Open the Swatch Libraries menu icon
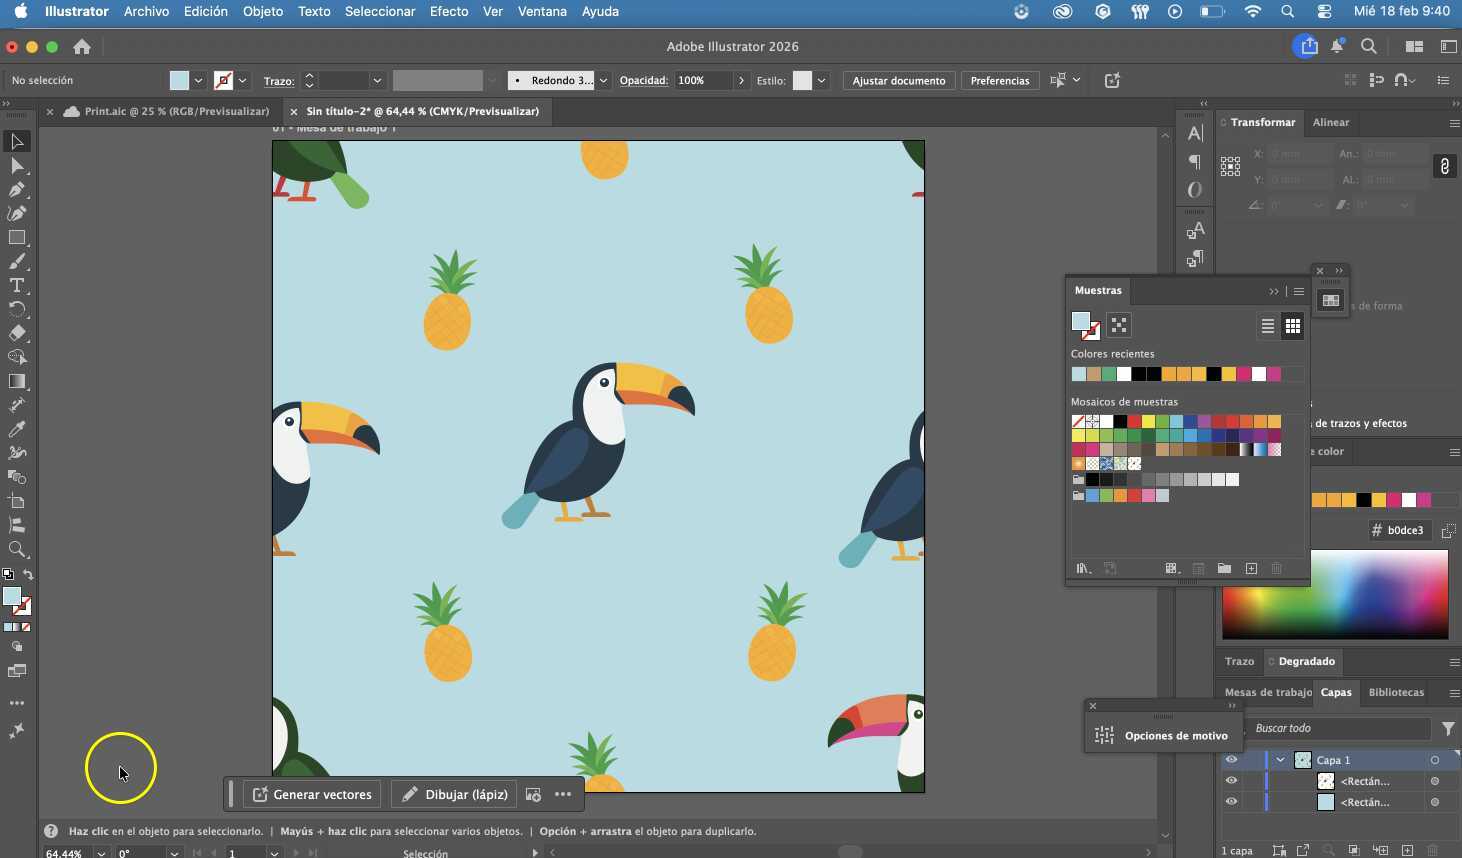The image size is (1462, 858). coord(1082,569)
